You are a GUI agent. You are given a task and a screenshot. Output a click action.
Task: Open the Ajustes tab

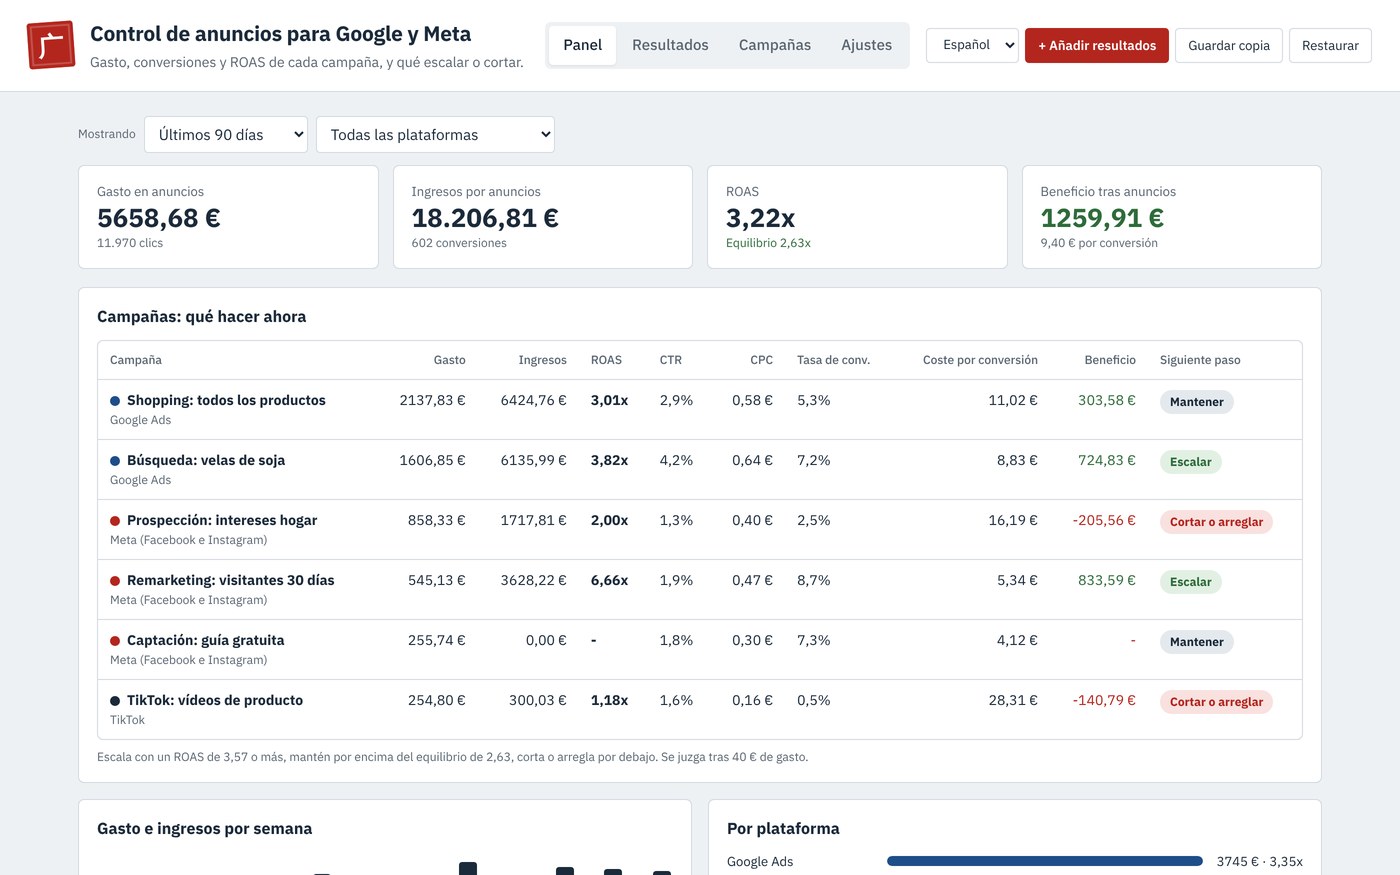866,45
